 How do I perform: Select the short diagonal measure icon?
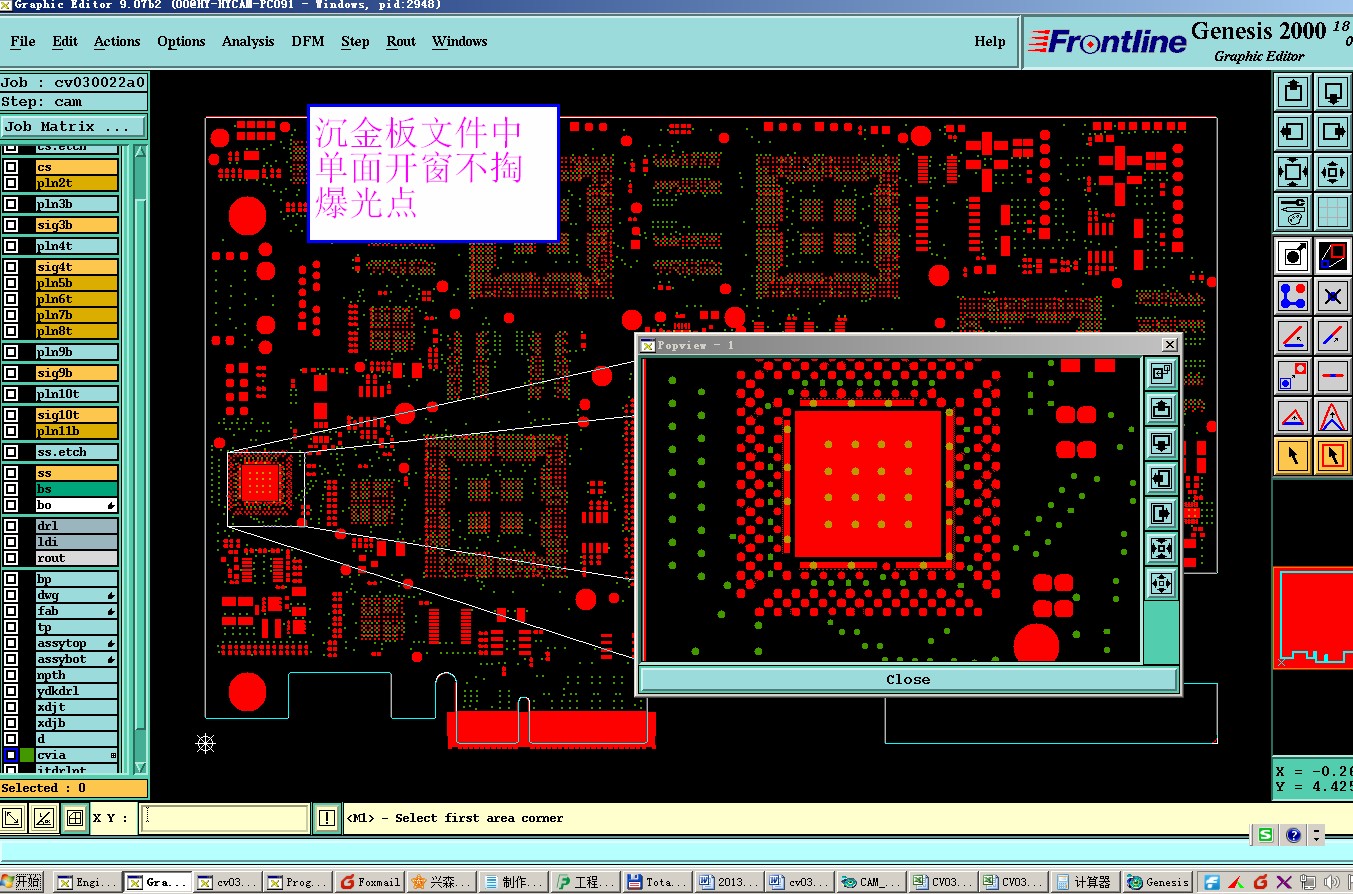pyautogui.click(x=1332, y=335)
